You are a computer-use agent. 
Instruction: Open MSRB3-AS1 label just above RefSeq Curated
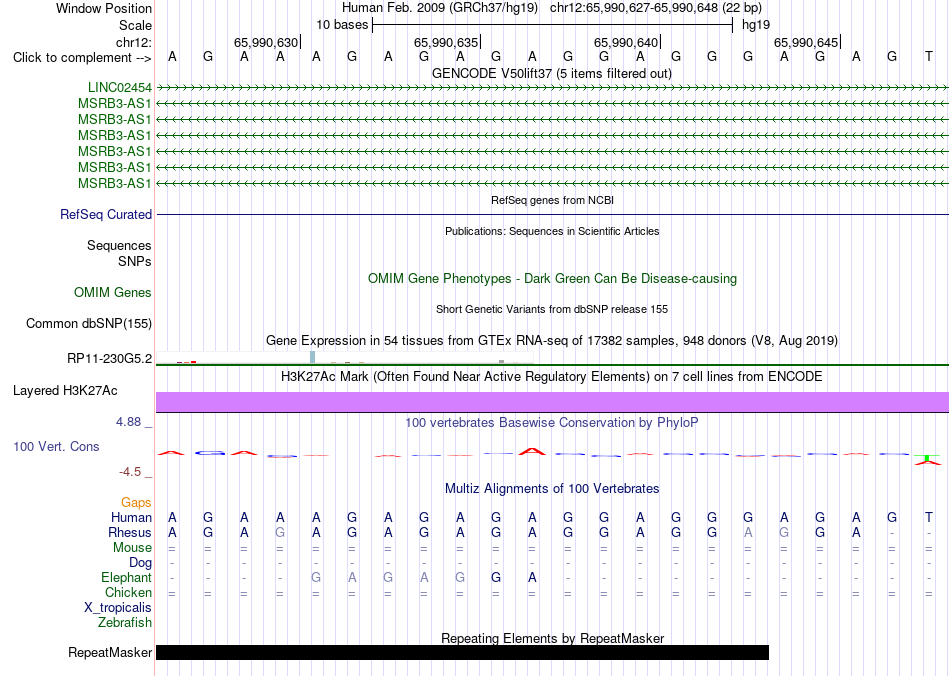pyautogui.click(x=115, y=183)
